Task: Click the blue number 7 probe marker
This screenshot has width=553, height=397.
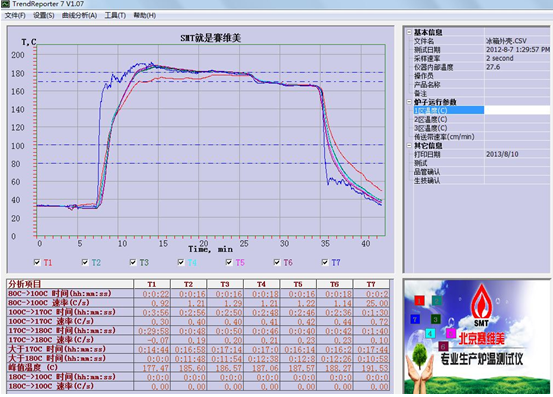Action: tap(415, 319)
